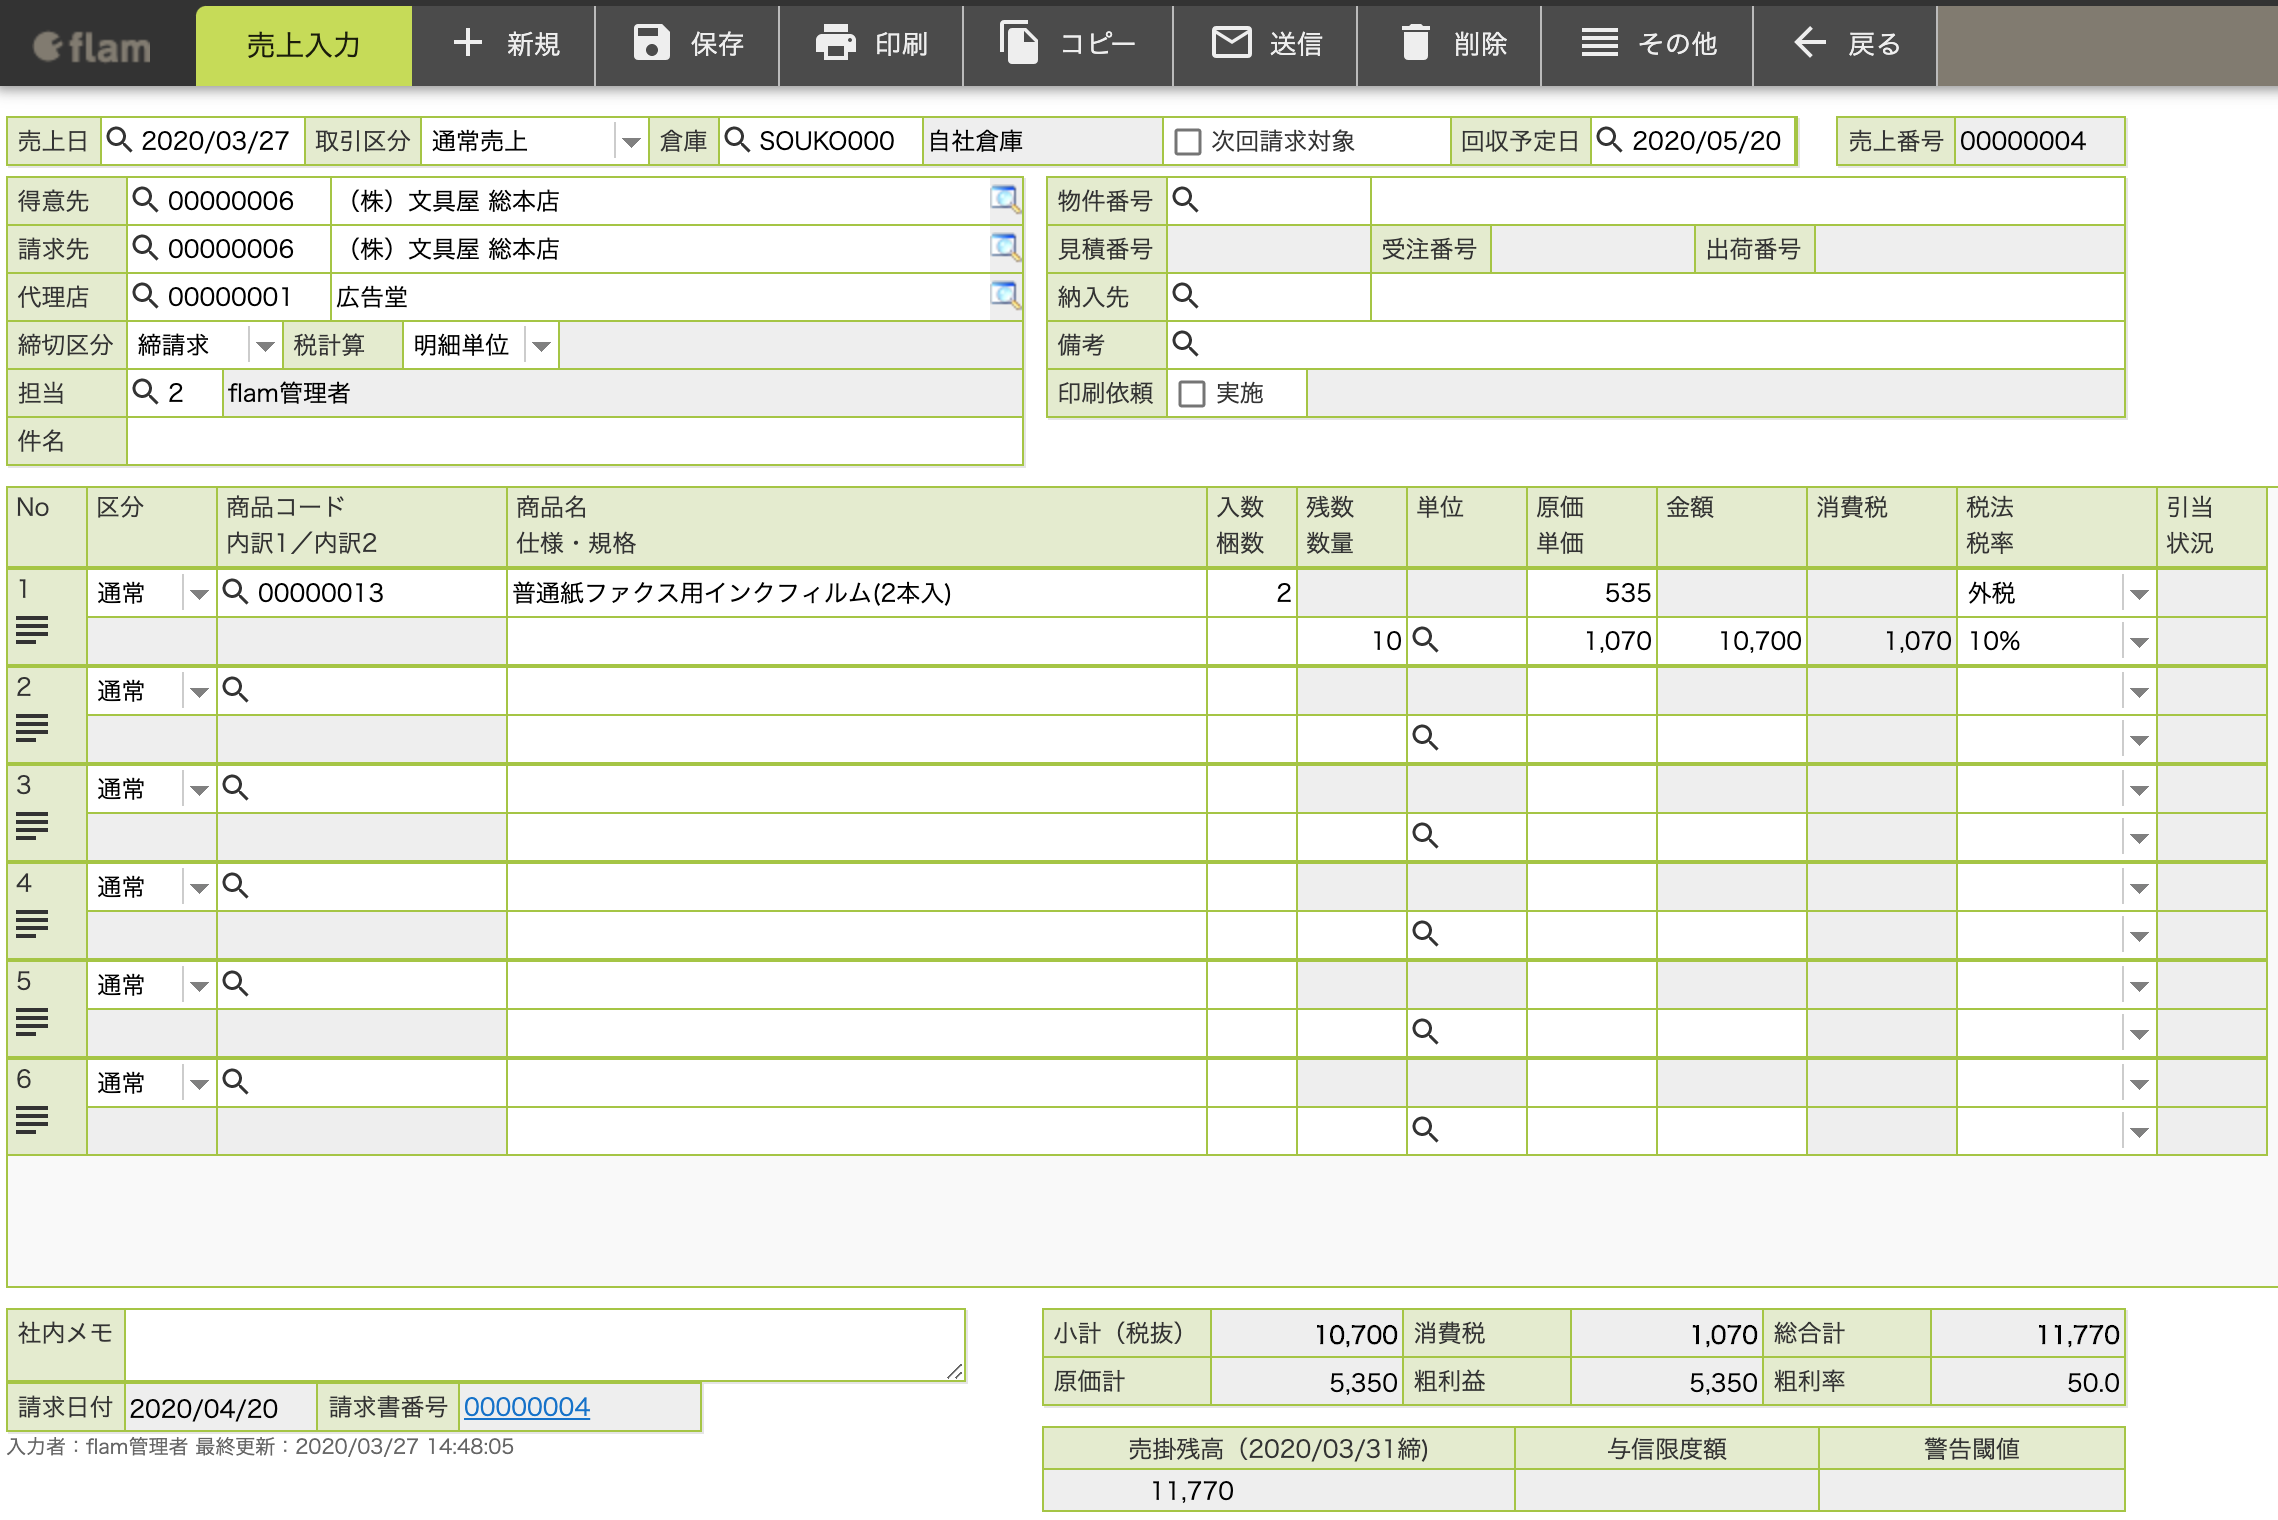The height and width of the screenshot is (1520, 2278).
Task: Click the 備考 search magnifier
Action: click(1185, 343)
